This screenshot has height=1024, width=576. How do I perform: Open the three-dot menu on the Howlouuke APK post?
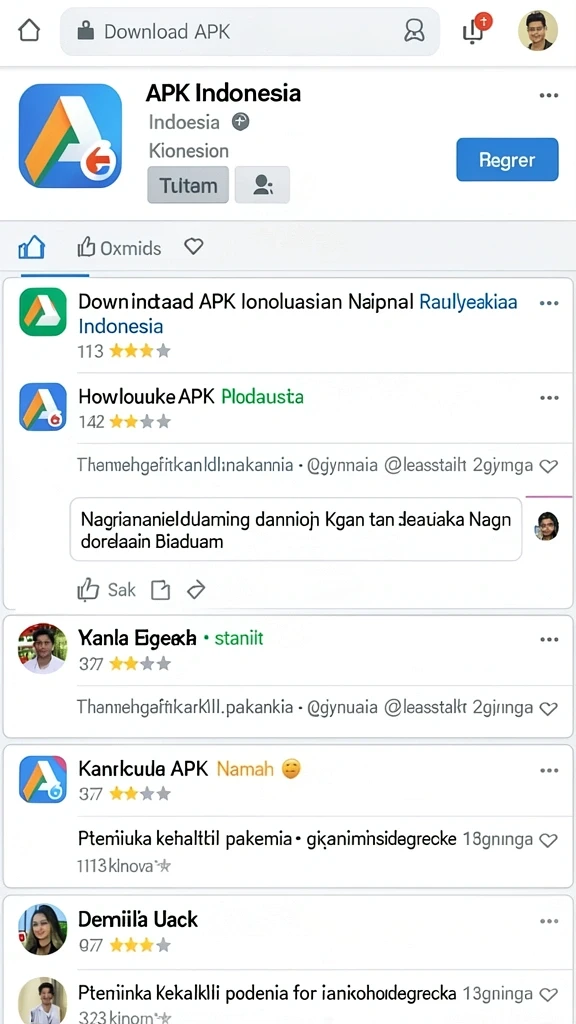coord(549,398)
